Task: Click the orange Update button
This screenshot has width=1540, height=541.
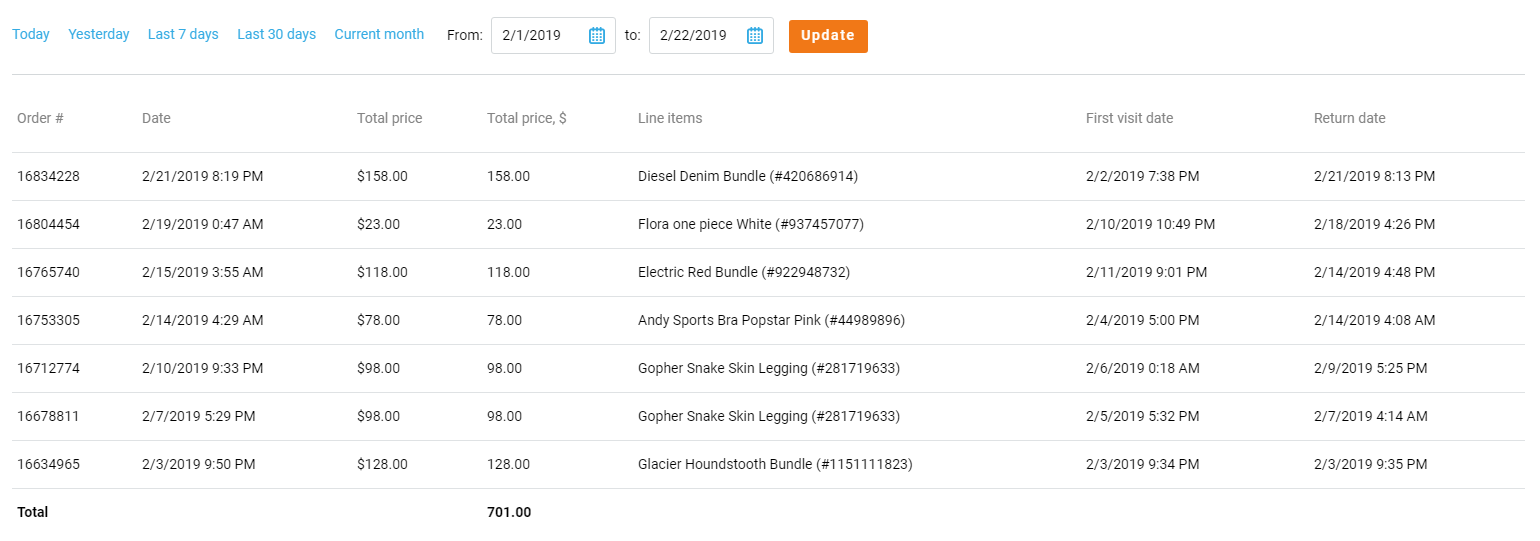Action: (x=828, y=36)
